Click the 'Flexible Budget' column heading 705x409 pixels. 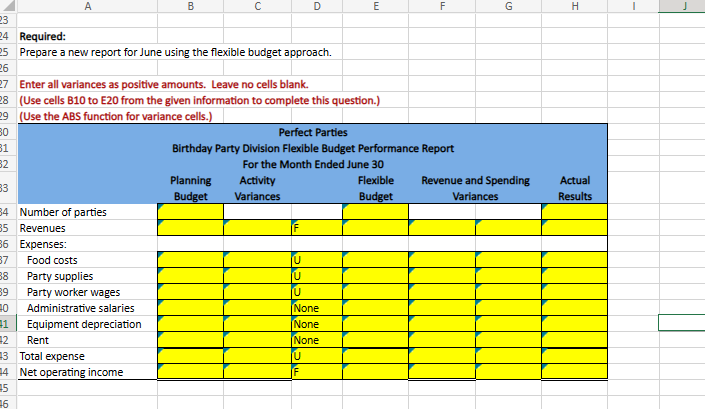pyautogui.click(x=375, y=188)
